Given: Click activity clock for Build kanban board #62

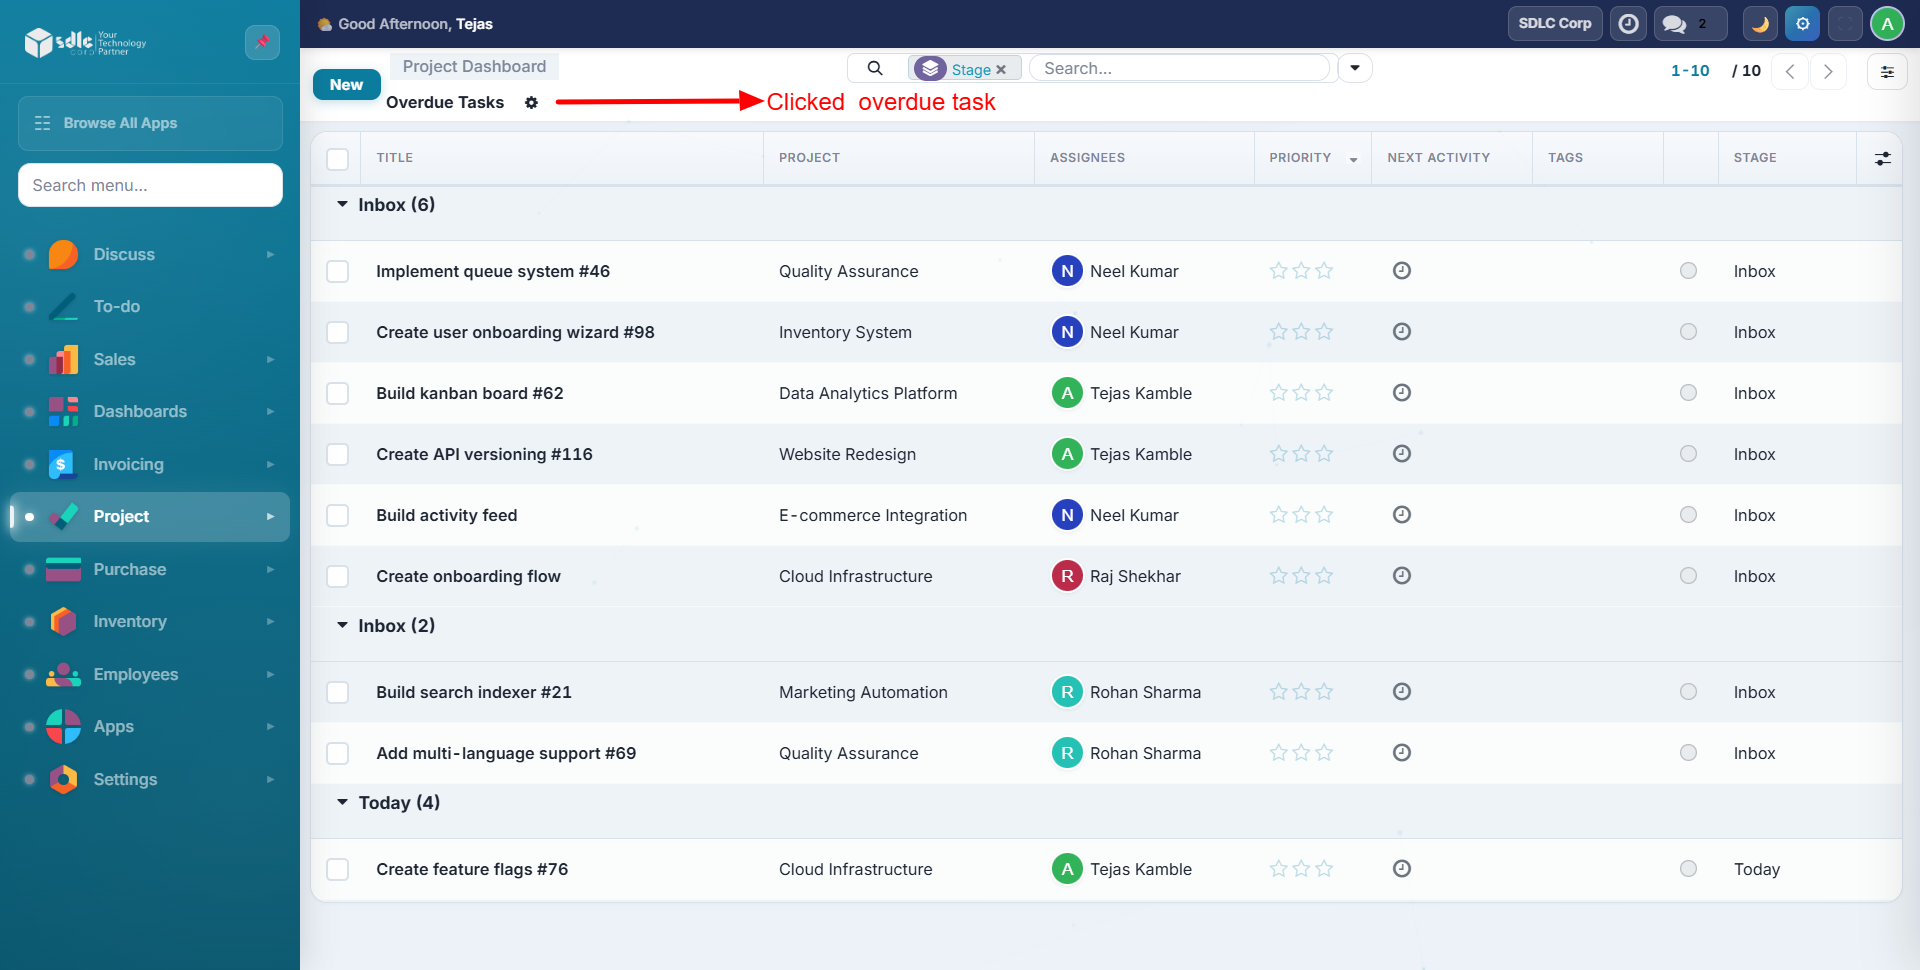Looking at the screenshot, I should tap(1402, 393).
